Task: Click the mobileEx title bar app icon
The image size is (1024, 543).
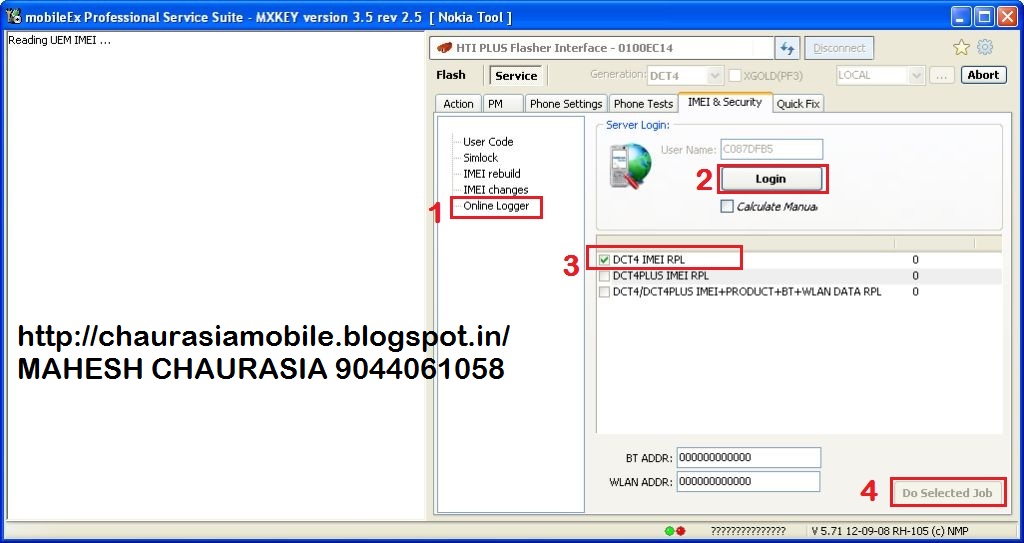Action: pos(13,16)
